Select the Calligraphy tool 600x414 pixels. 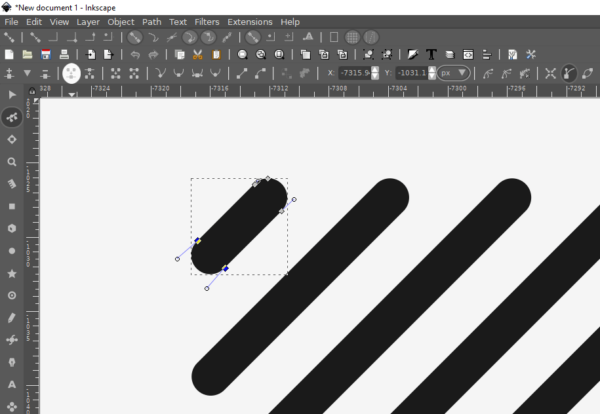pos(12,362)
